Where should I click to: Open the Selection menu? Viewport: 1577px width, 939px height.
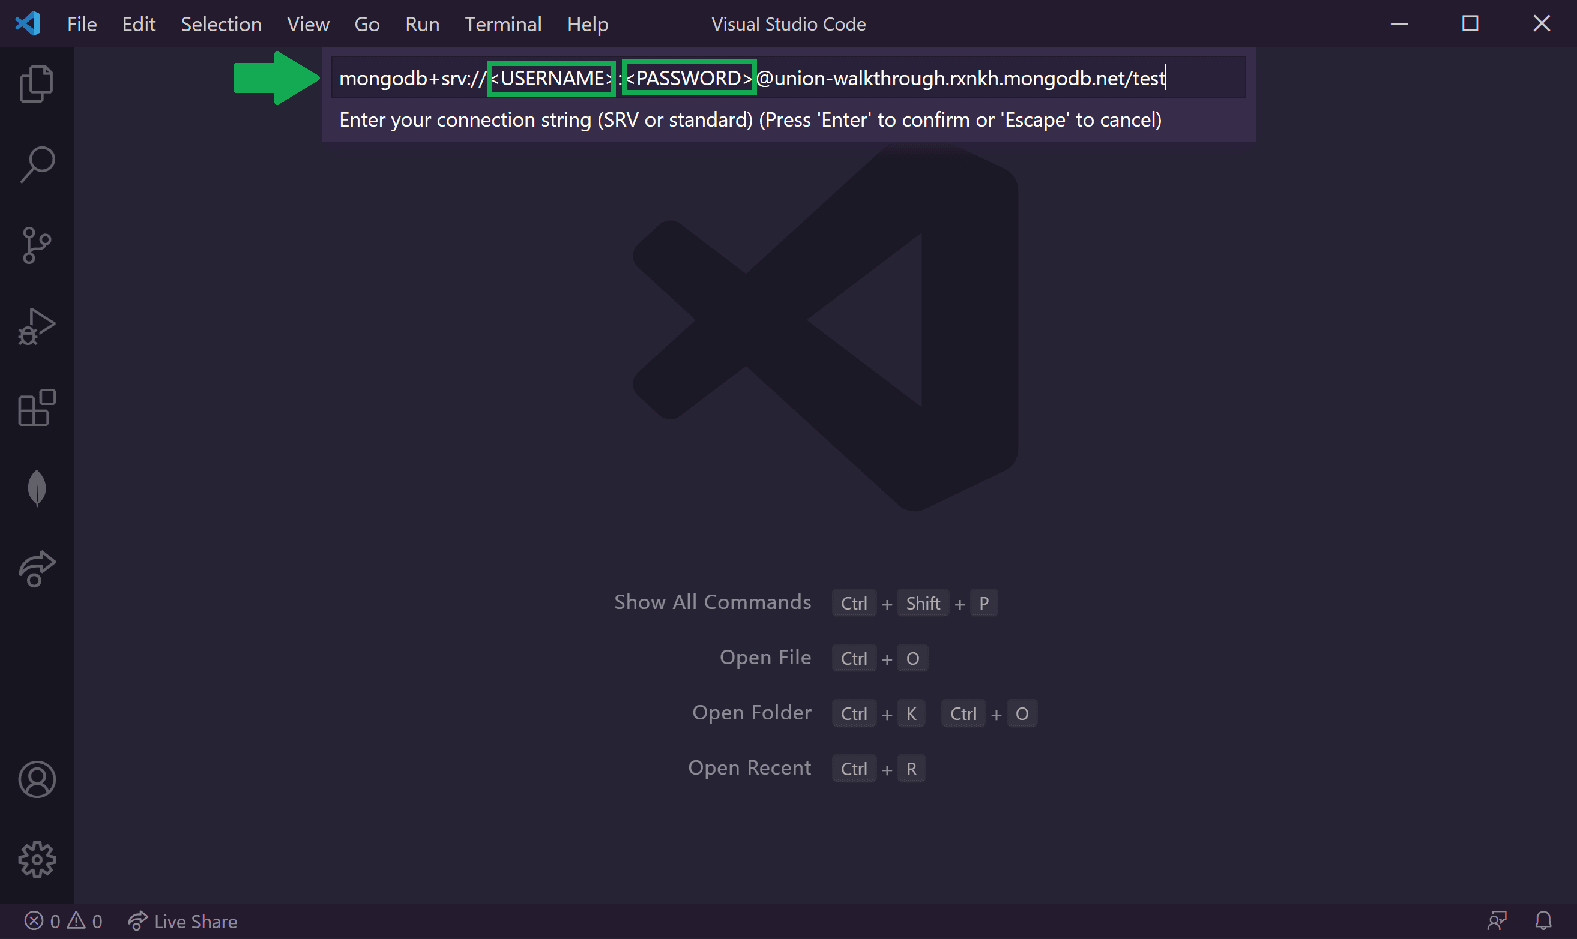point(221,24)
